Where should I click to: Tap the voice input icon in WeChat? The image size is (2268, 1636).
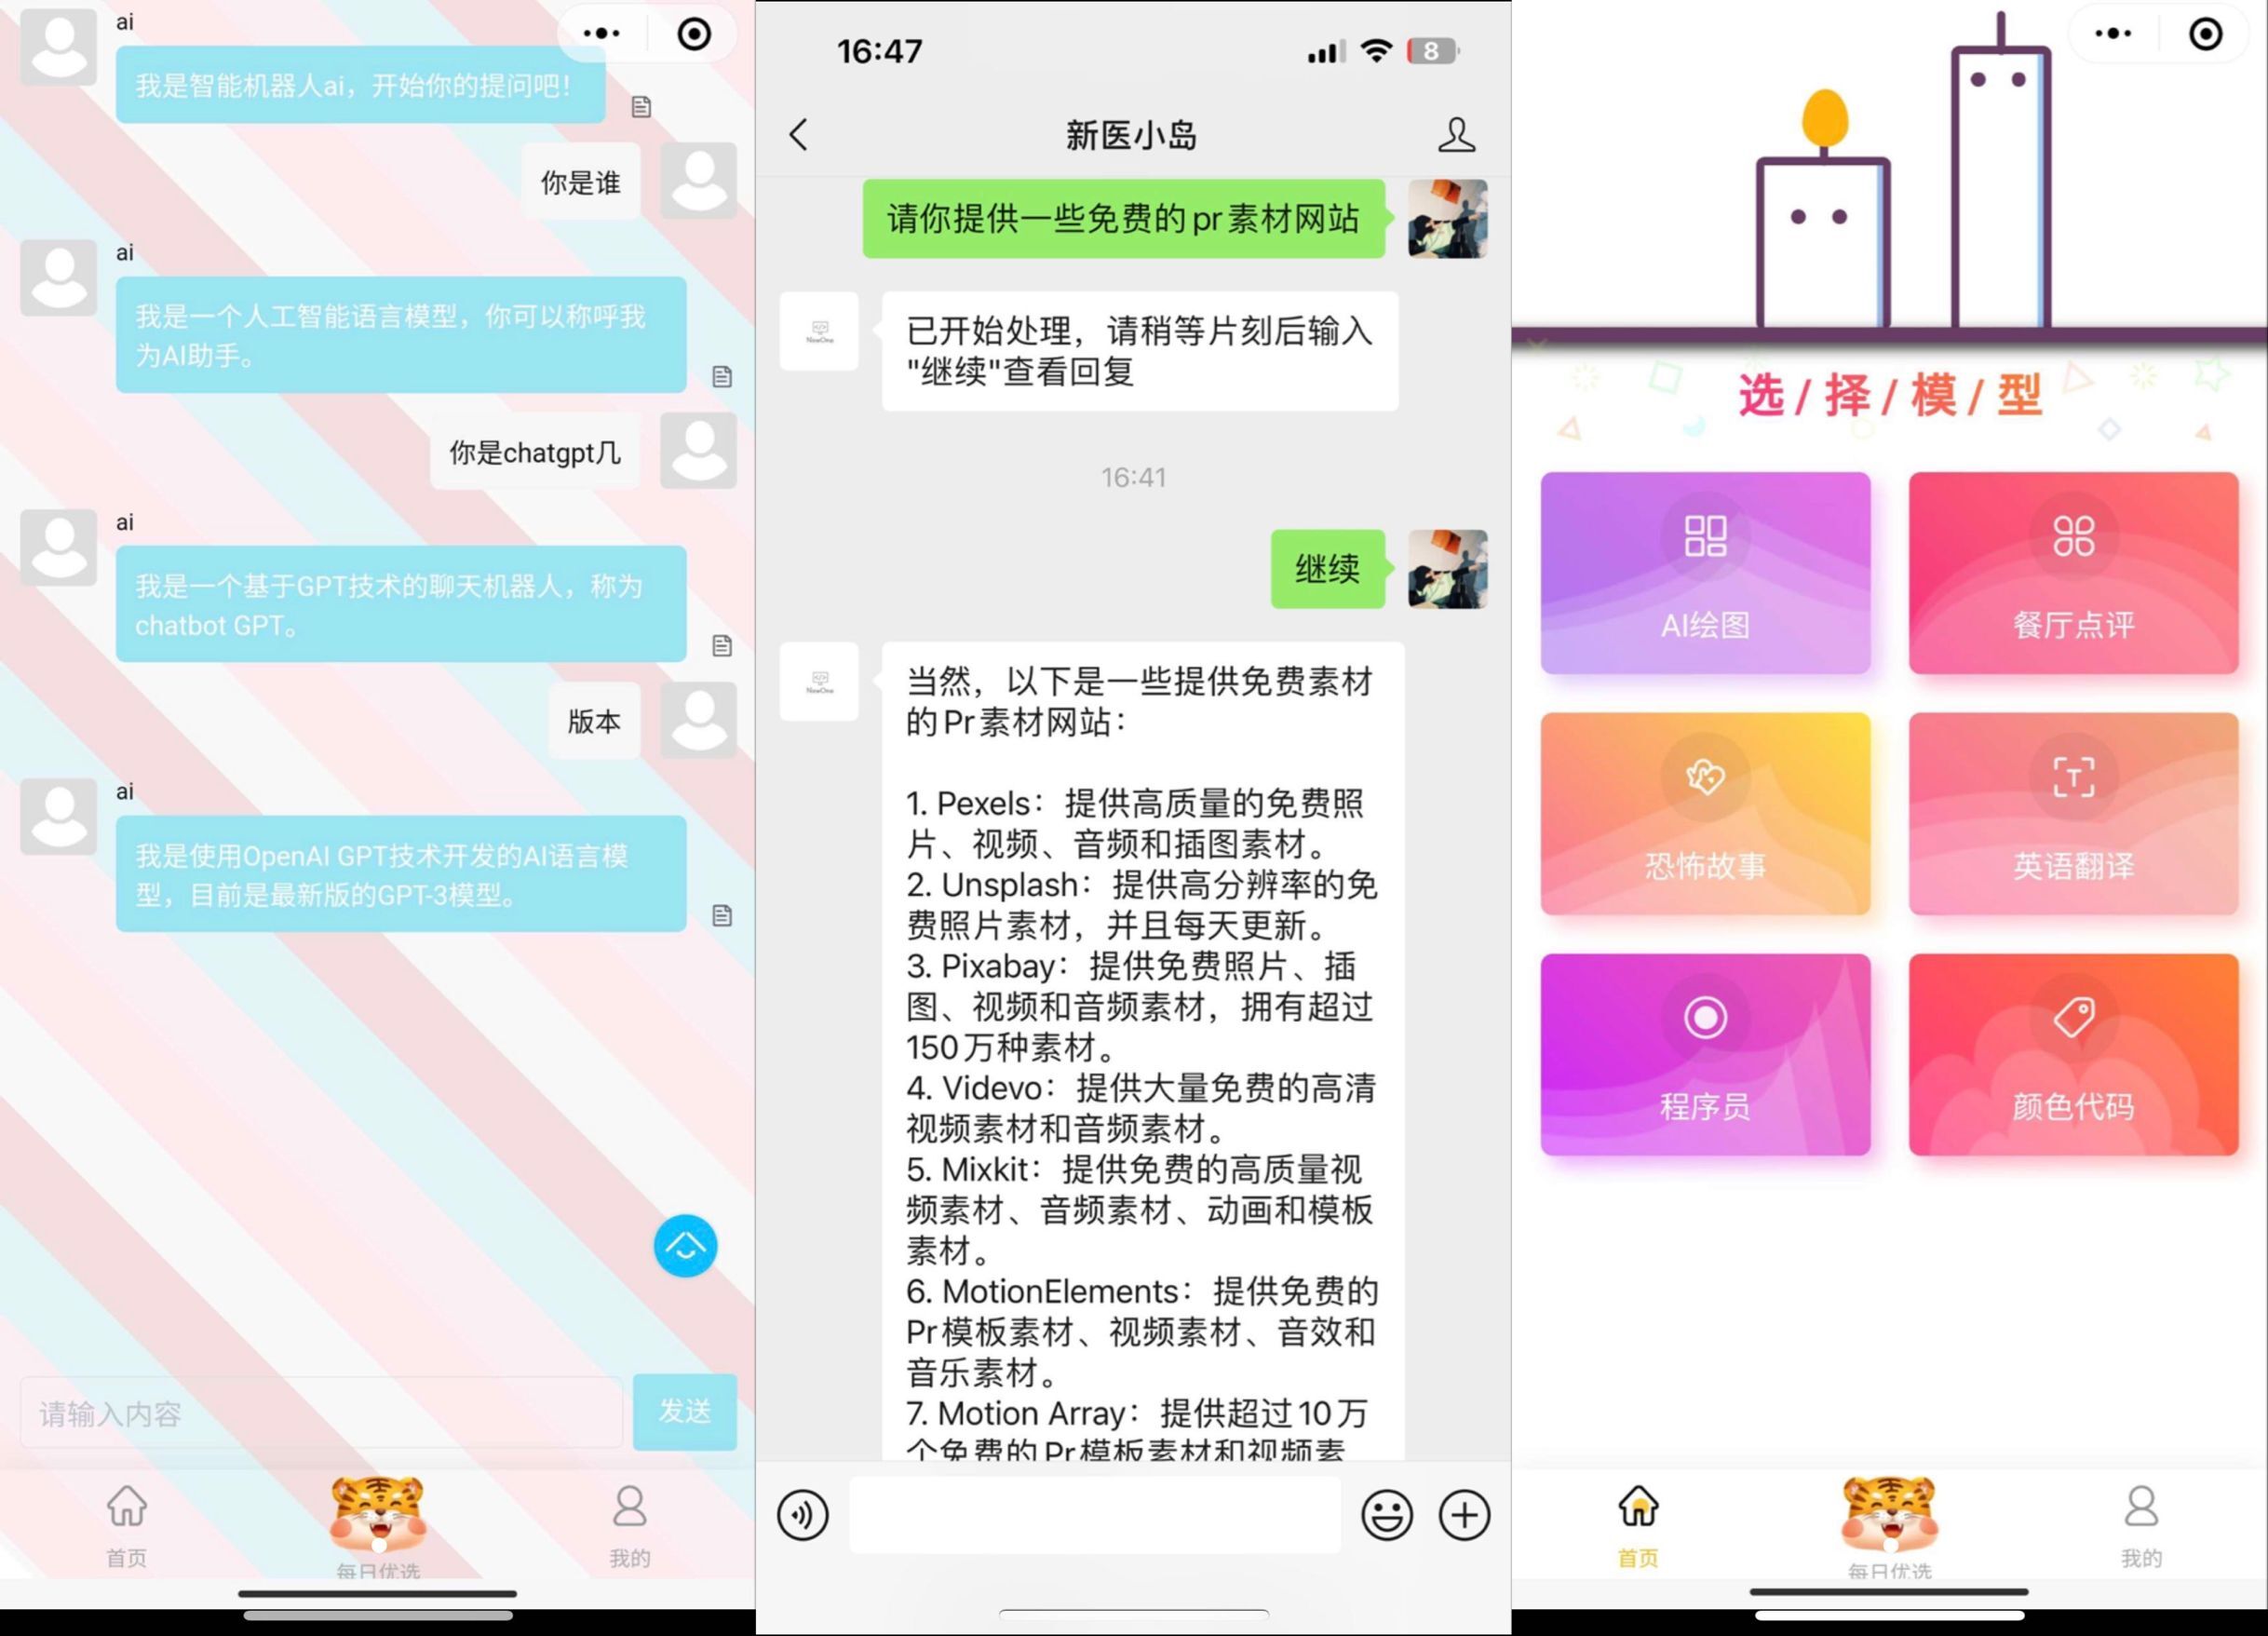[x=802, y=1515]
